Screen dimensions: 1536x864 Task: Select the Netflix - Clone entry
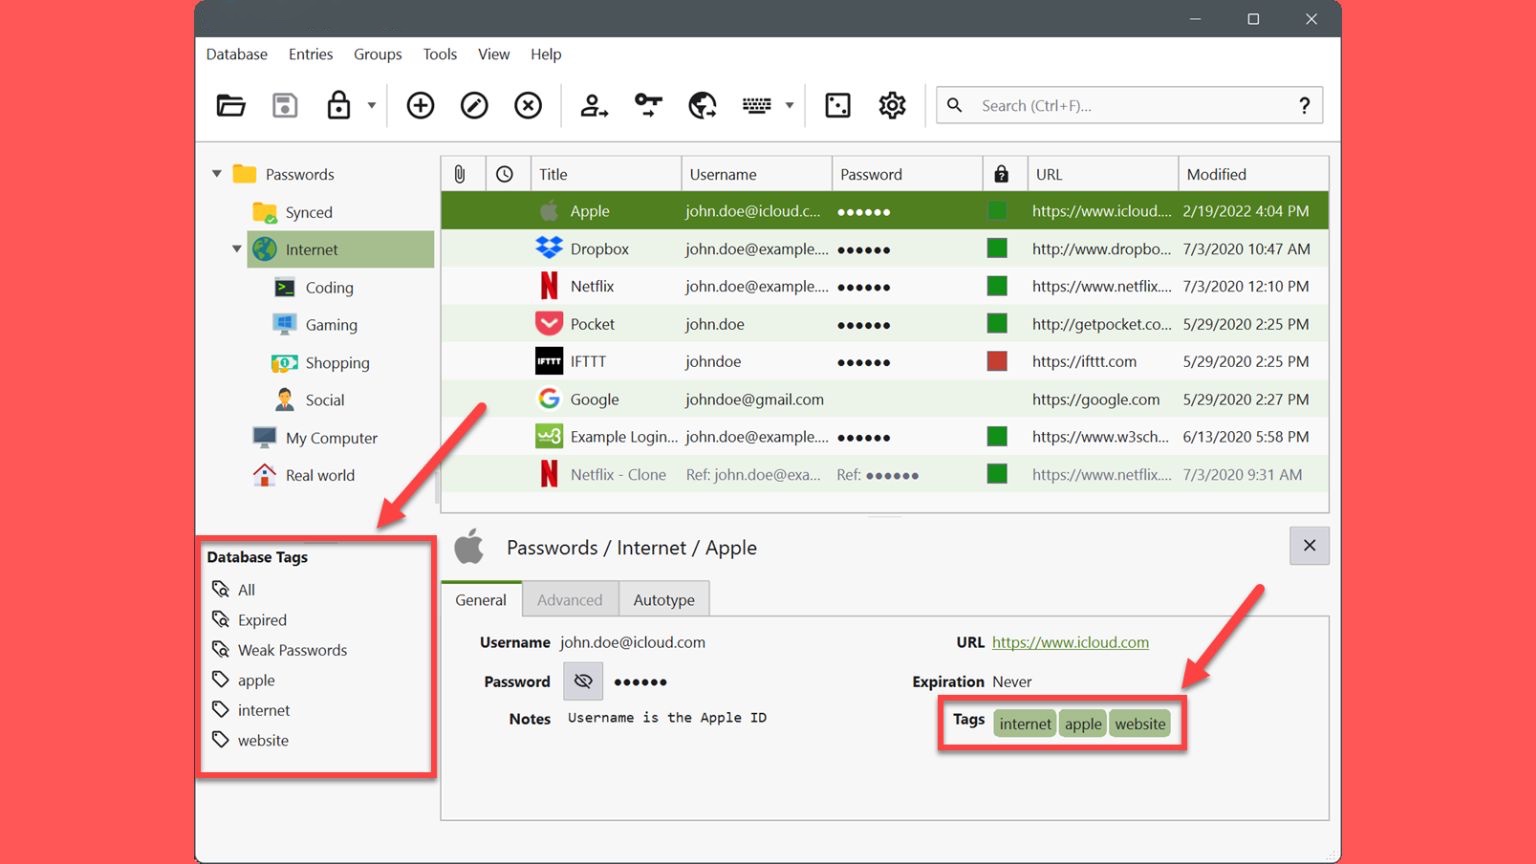(x=885, y=474)
